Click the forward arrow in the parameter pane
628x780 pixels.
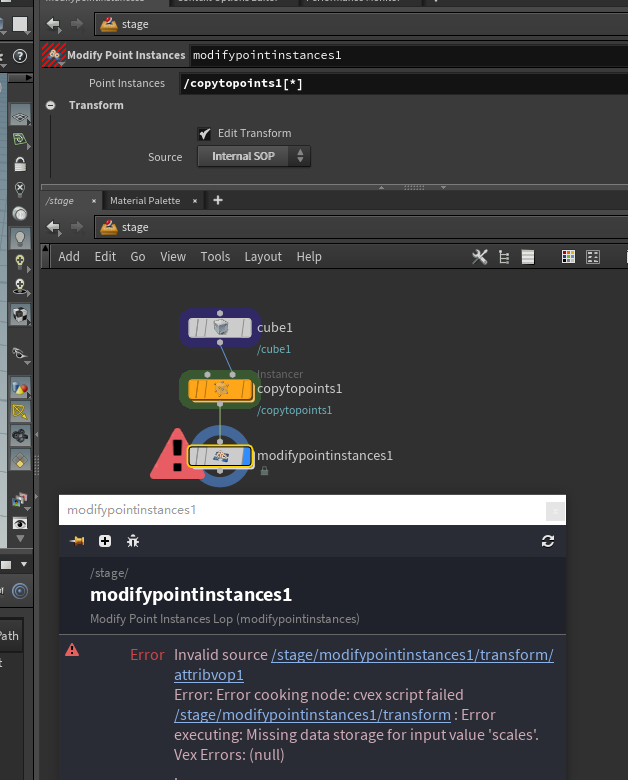point(77,24)
